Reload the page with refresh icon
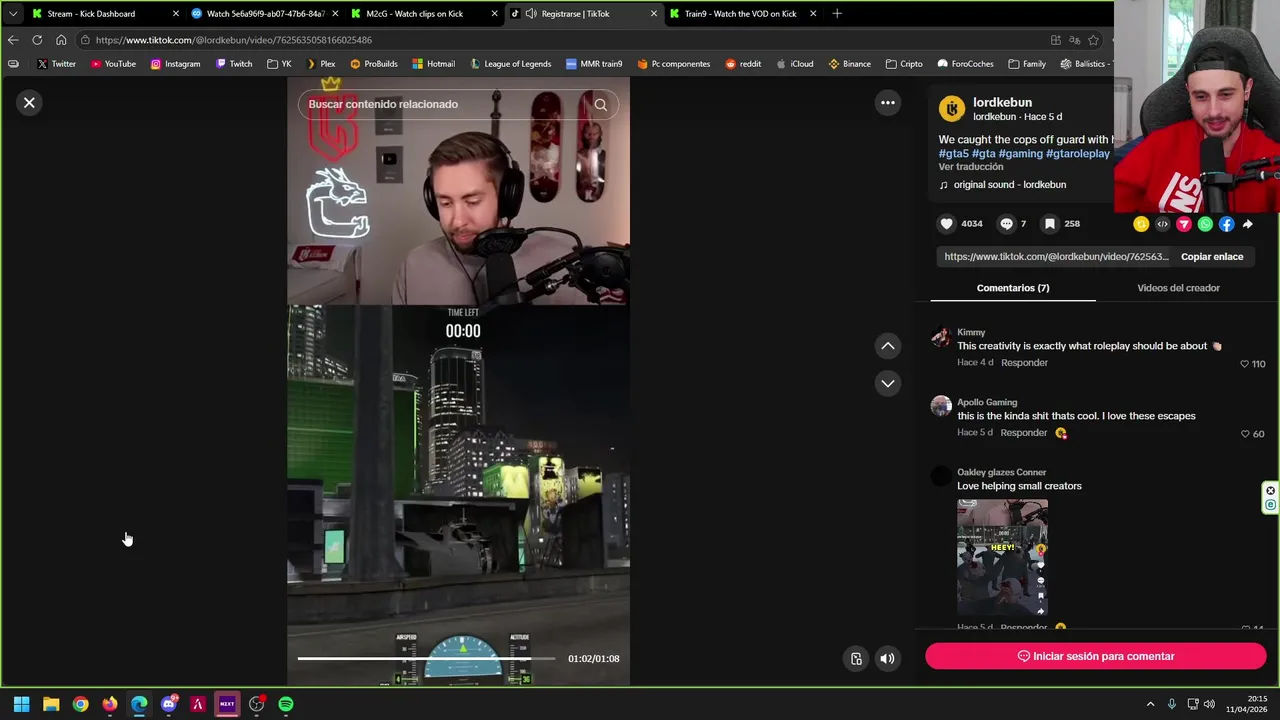Screen dimensions: 1280x720 [x=37, y=40]
